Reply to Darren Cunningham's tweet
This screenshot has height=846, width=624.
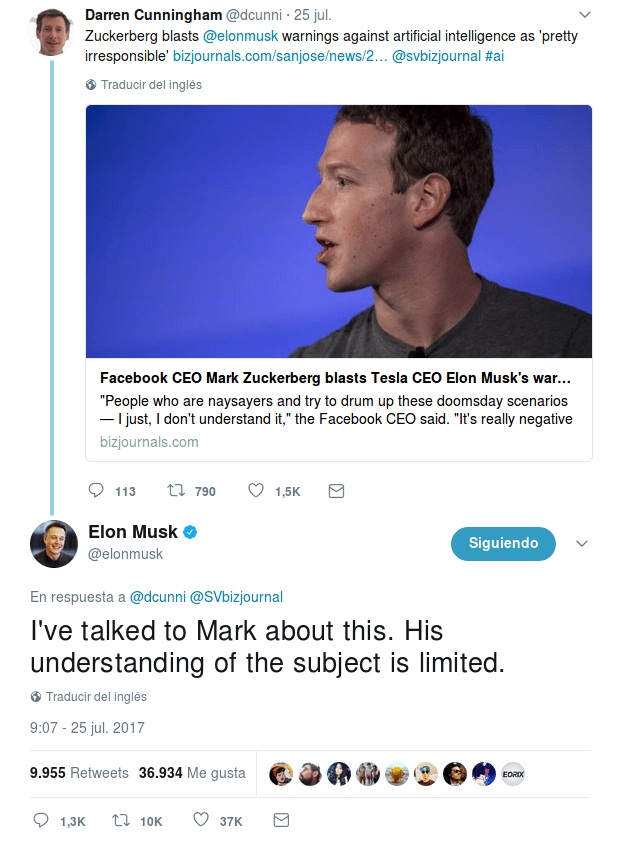pos(97,491)
